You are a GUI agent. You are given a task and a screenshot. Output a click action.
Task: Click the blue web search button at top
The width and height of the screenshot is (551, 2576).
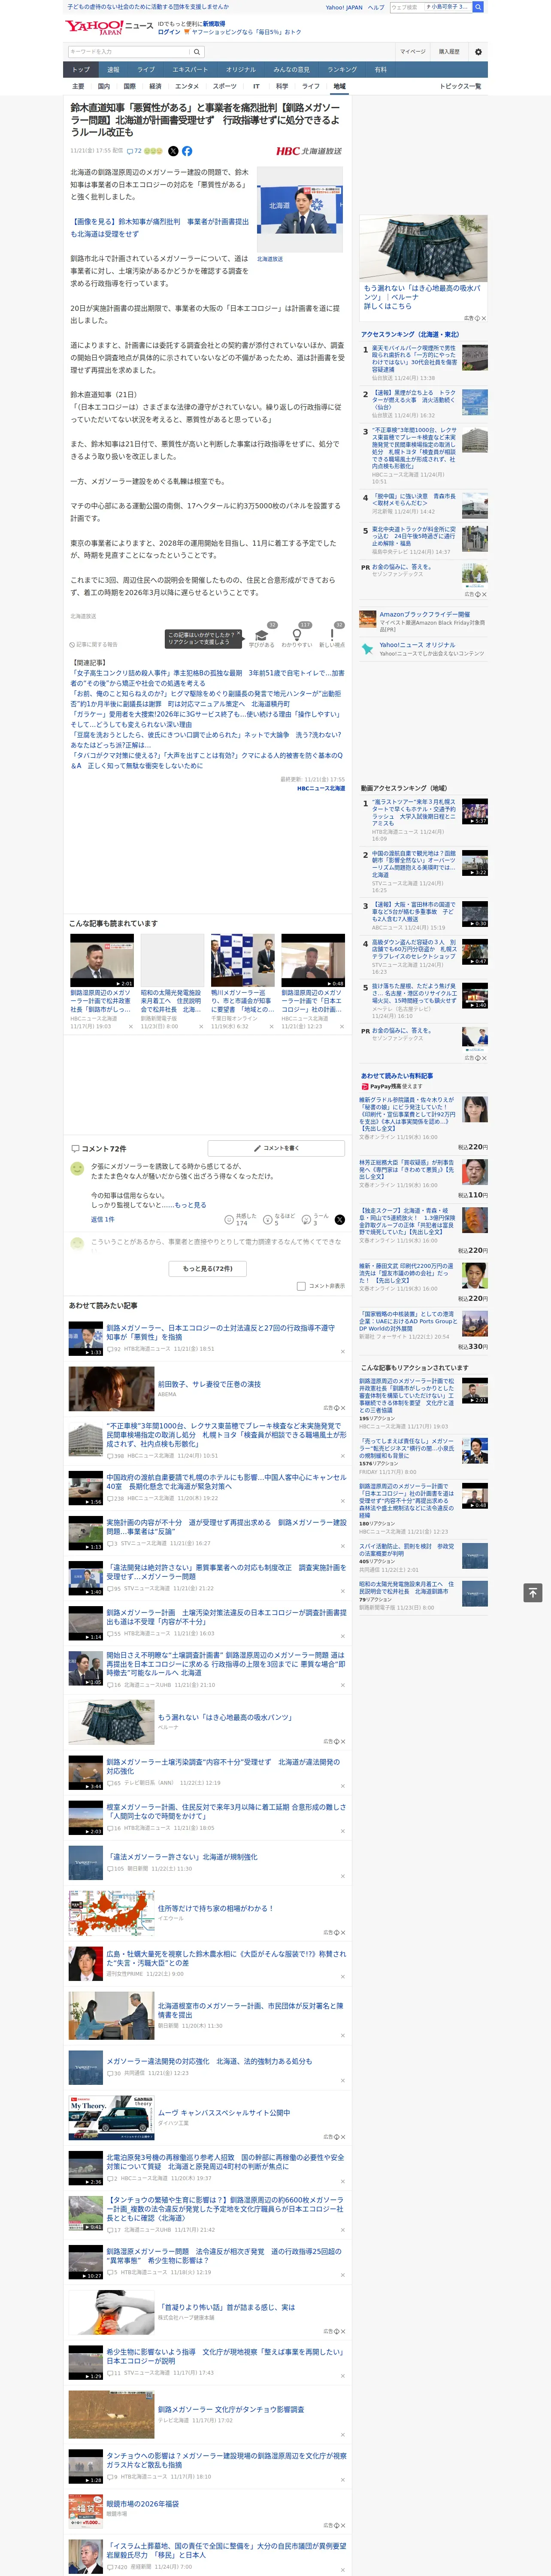tap(478, 7)
